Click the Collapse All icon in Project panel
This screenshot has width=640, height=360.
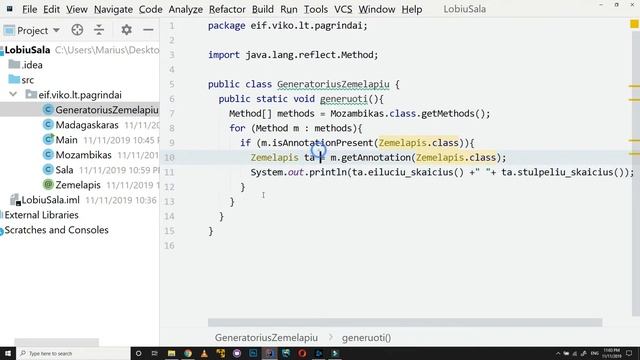click(99, 30)
